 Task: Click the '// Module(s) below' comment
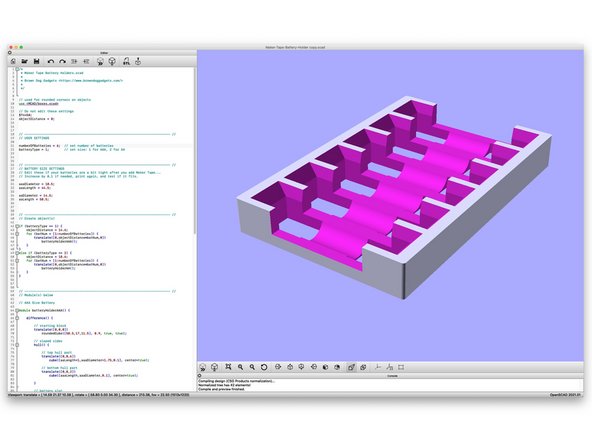(x=36, y=295)
